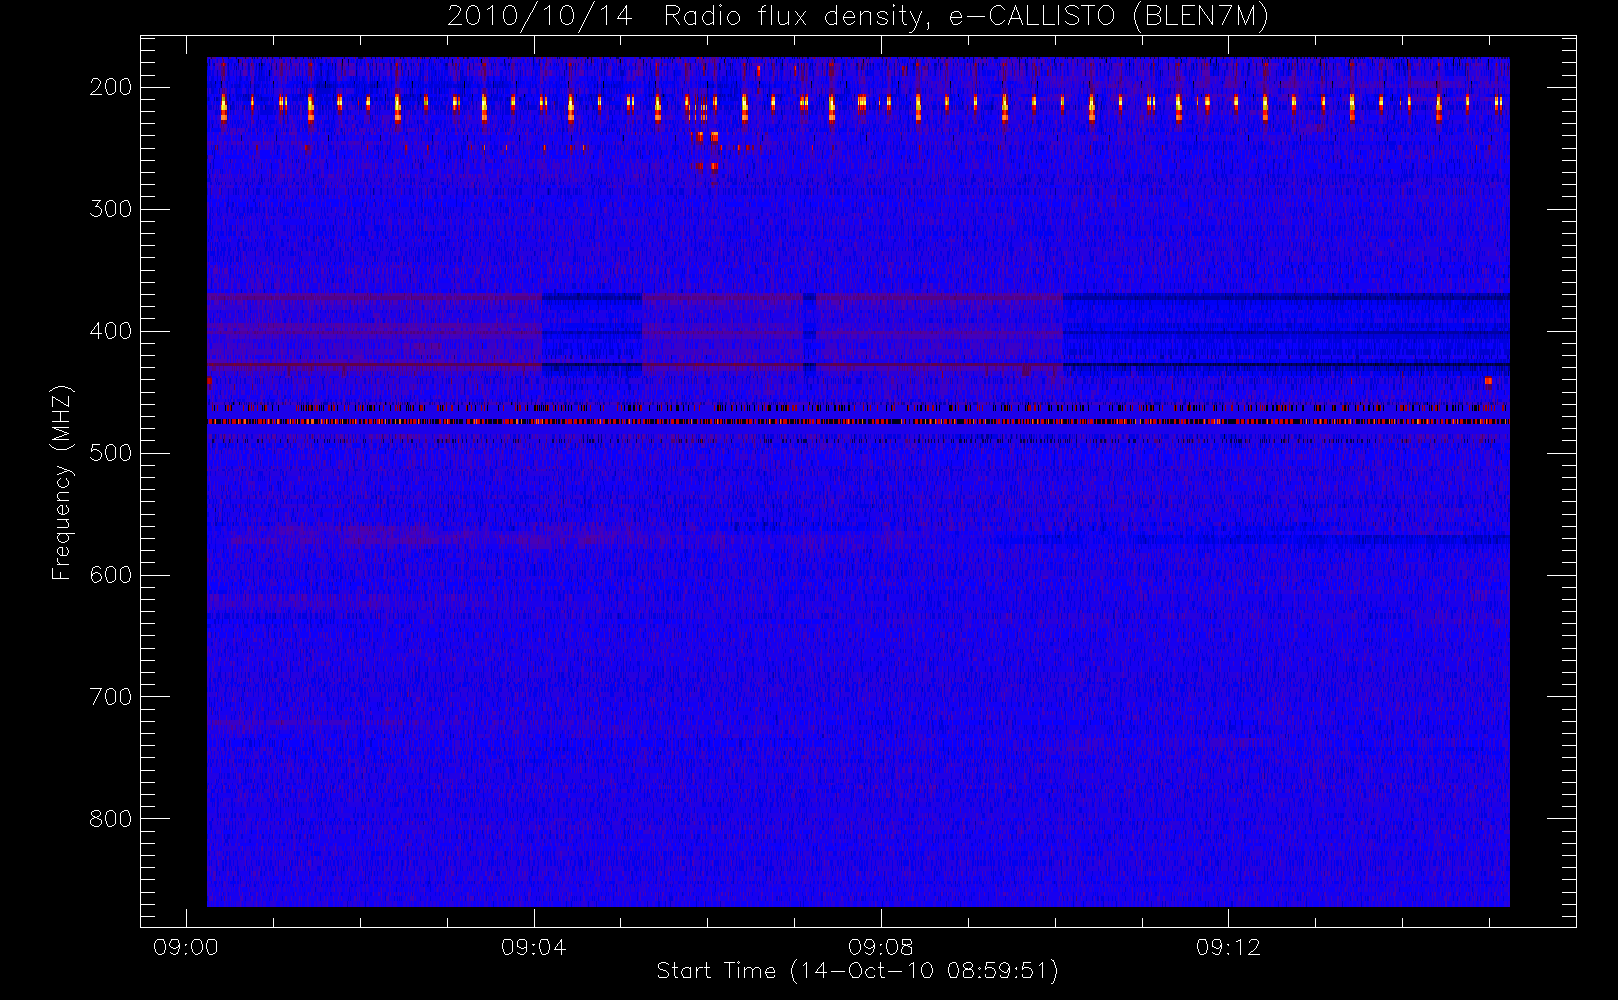Click the 600 frequency tick label
Image resolution: width=1618 pixels, height=1000 pixels.
tap(111, 575)
